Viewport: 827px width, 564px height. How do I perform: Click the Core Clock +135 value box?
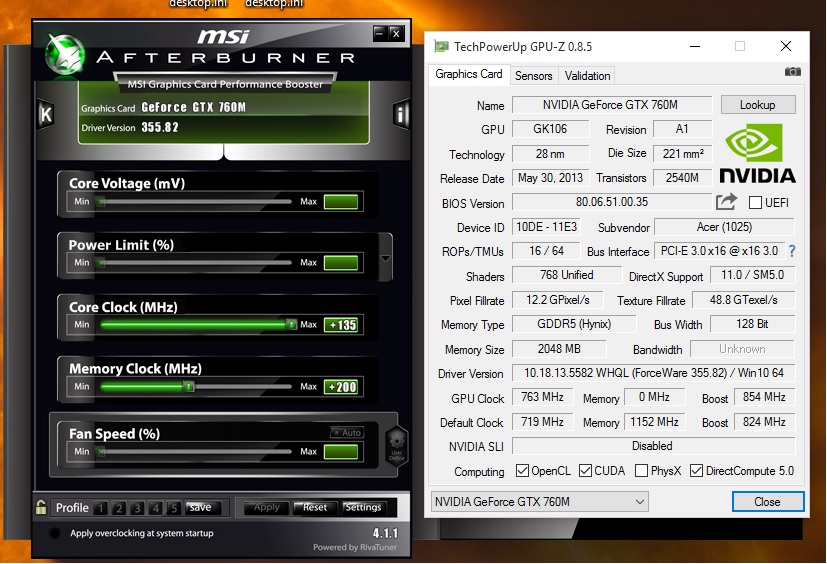click(341, 325)
